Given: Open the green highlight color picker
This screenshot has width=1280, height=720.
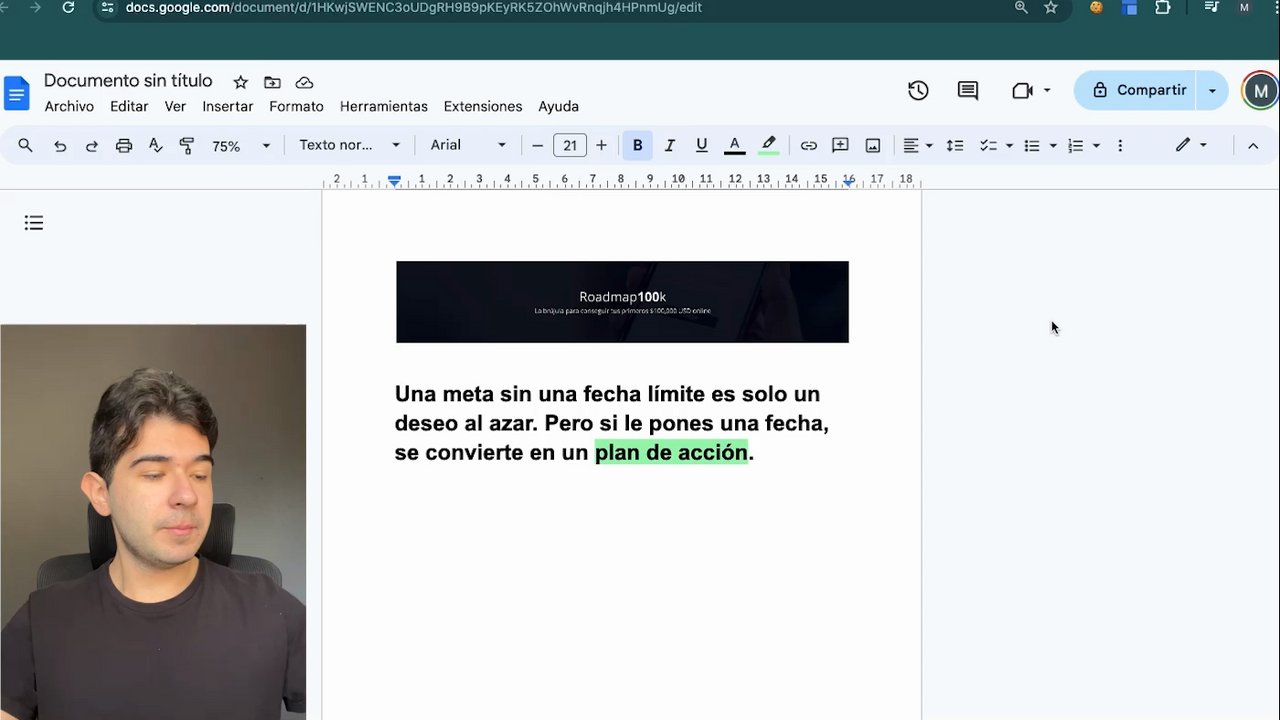Looking at the screenshot, I should point(768,146).
